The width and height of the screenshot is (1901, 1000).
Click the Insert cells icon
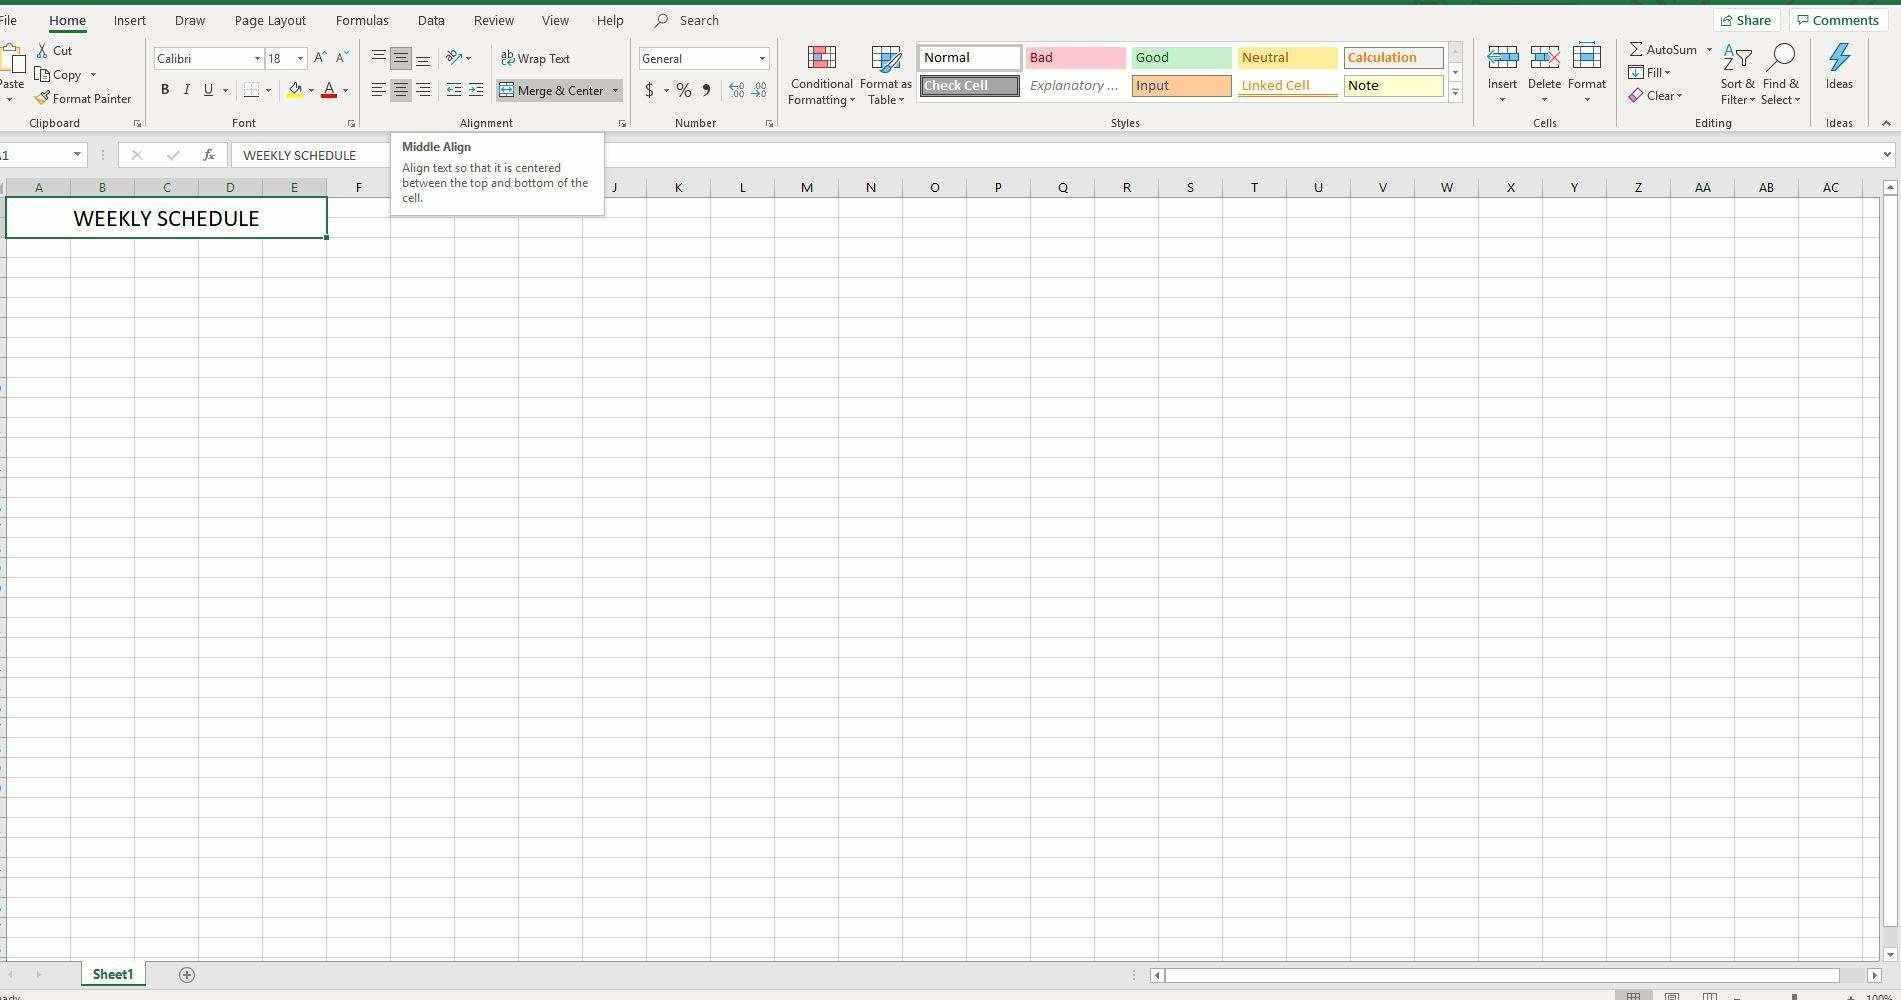point(1502,58)
